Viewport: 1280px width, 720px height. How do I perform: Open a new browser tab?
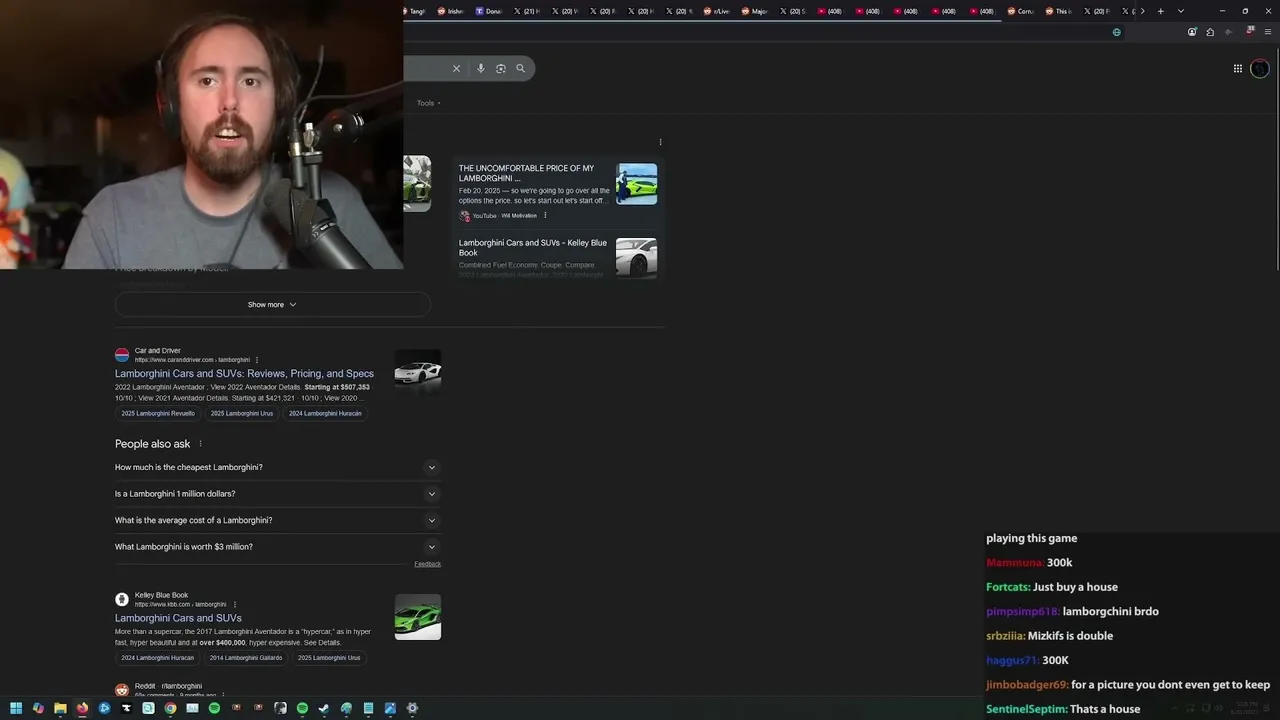tap(1160, 11)
